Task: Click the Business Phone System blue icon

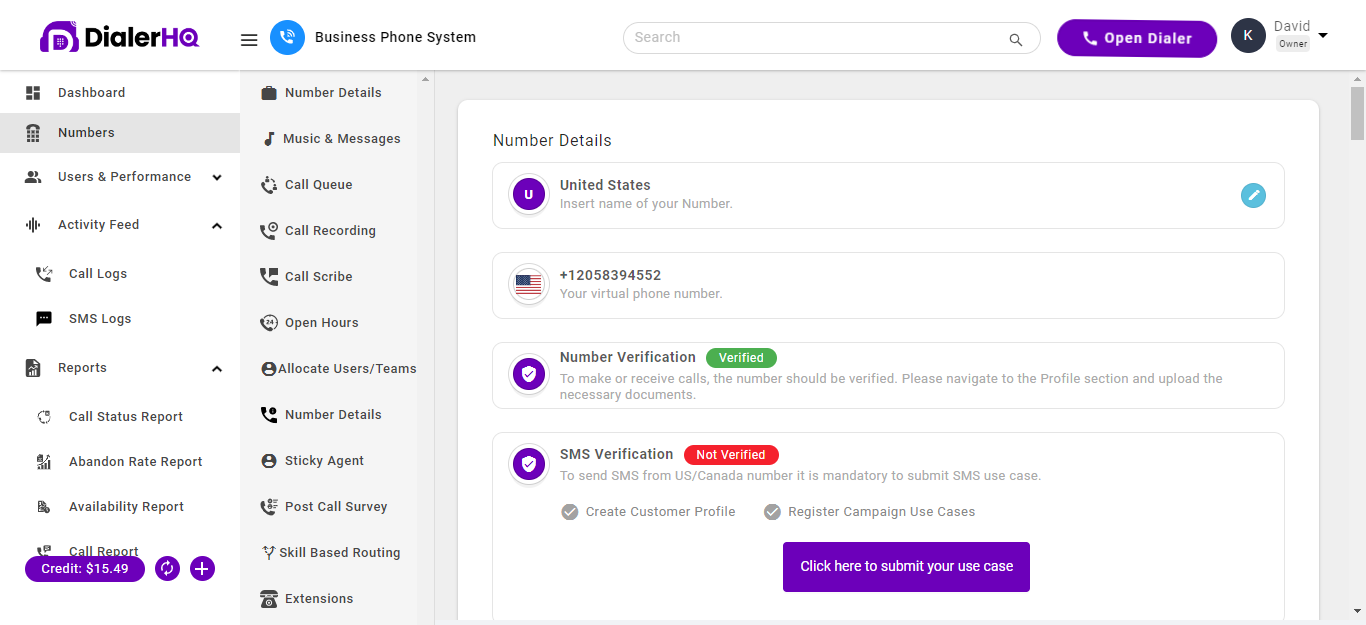Action: click(287, 38)
